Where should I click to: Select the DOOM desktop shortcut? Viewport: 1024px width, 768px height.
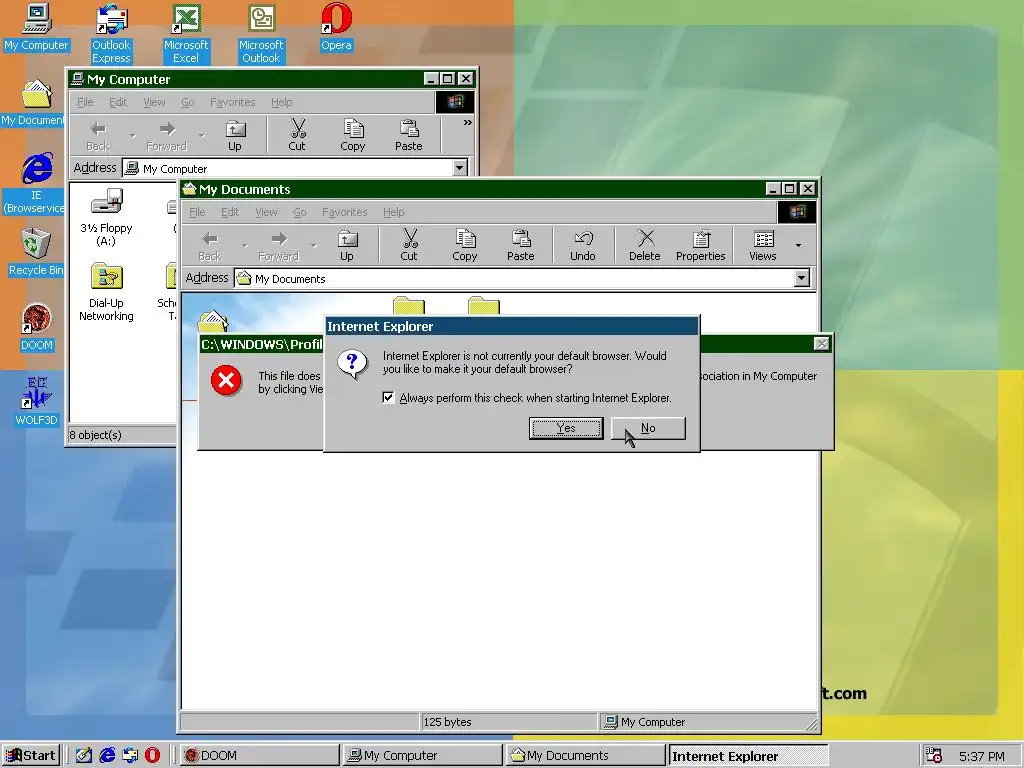[36, 327]
